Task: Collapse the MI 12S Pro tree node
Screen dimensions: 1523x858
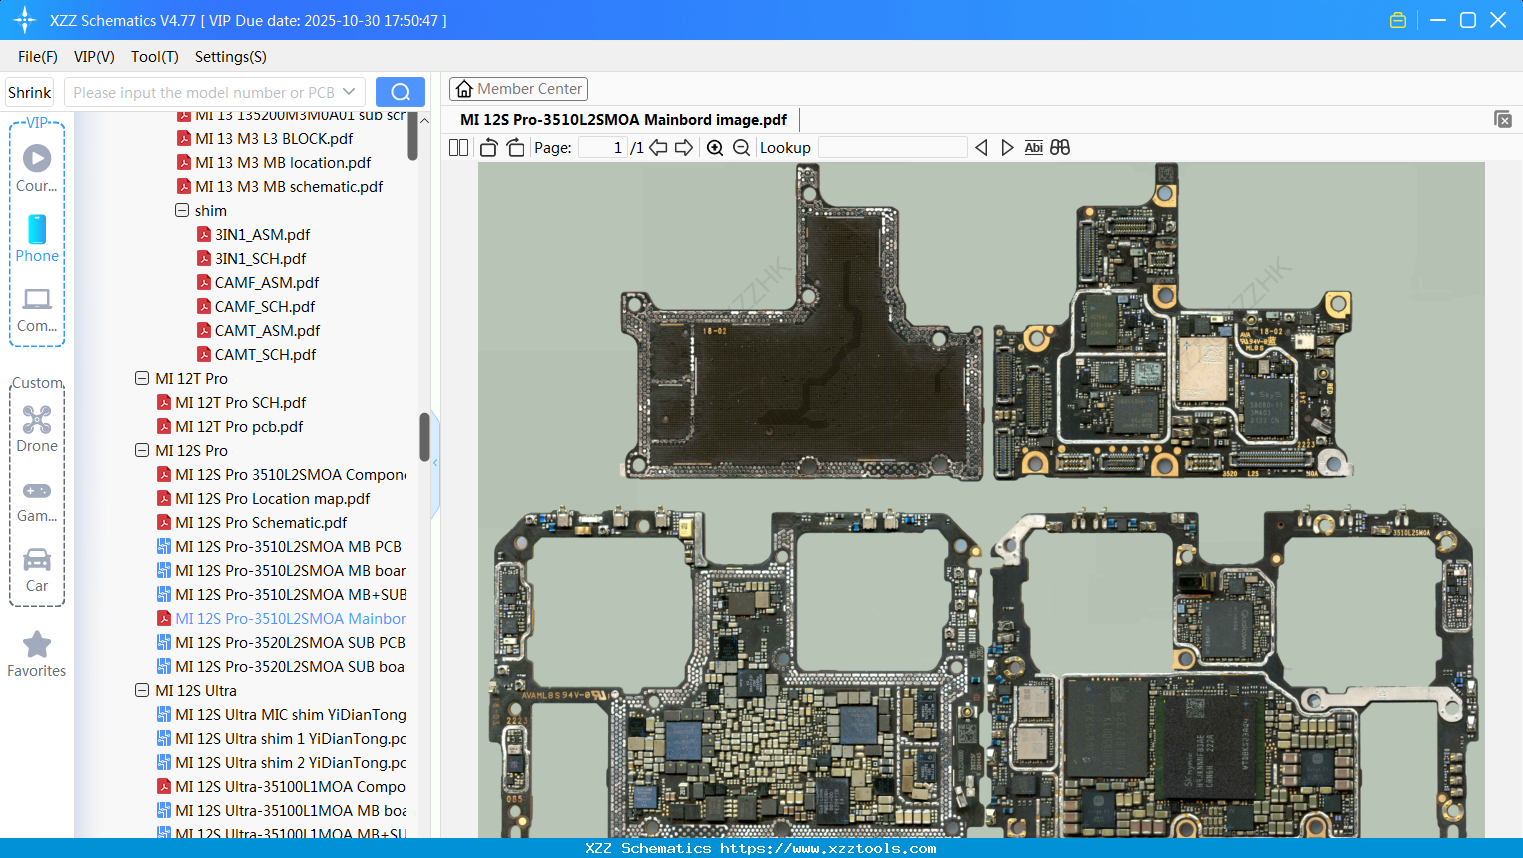Action: click(x=141, y=450)
